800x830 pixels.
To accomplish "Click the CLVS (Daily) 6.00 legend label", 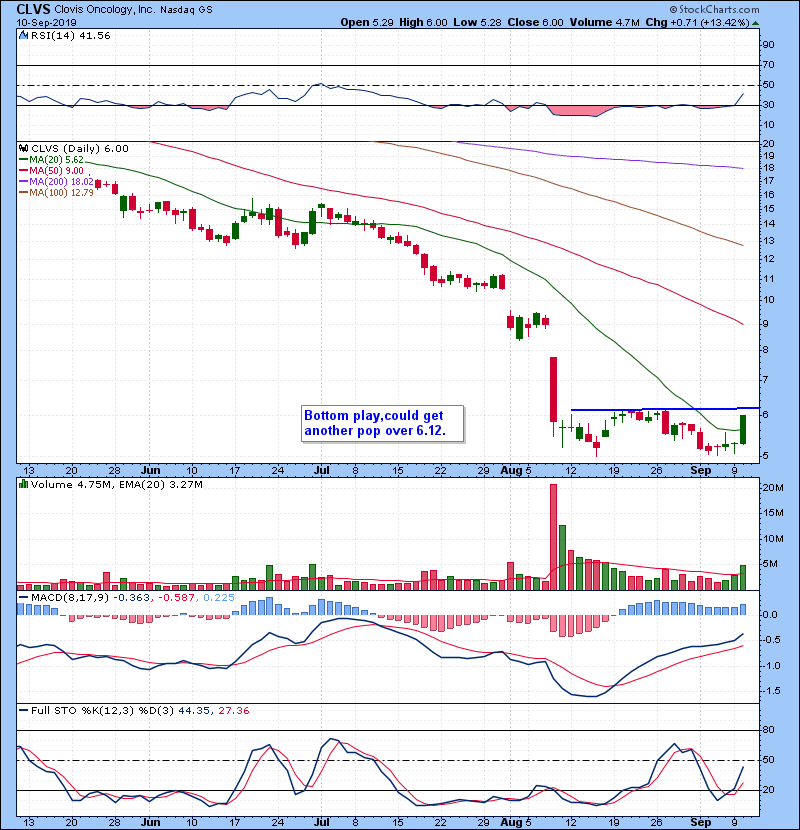I will [x=79, y=149].
